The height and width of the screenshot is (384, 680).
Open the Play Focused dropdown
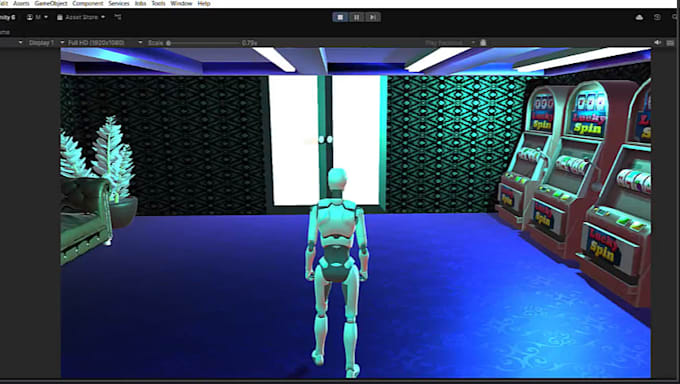450,43
